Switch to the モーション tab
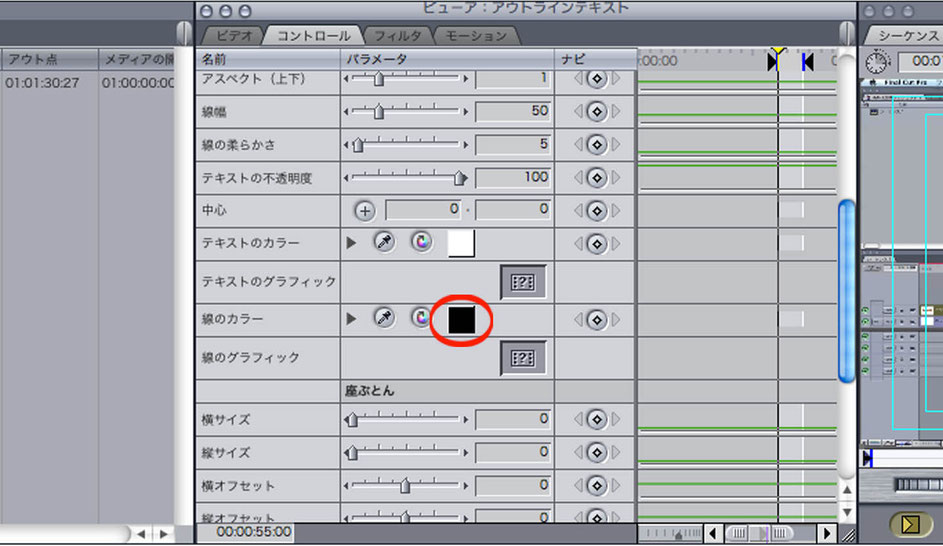943x546 pixels. tap(476, 35)
